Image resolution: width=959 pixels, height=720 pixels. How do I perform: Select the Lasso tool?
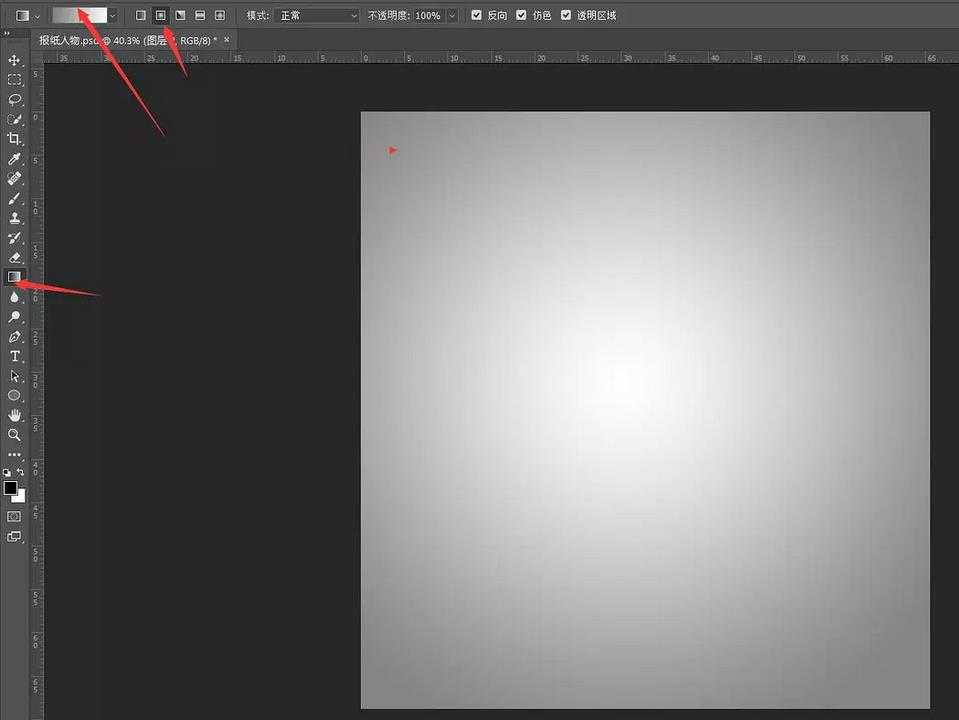[x=14, y=100]
